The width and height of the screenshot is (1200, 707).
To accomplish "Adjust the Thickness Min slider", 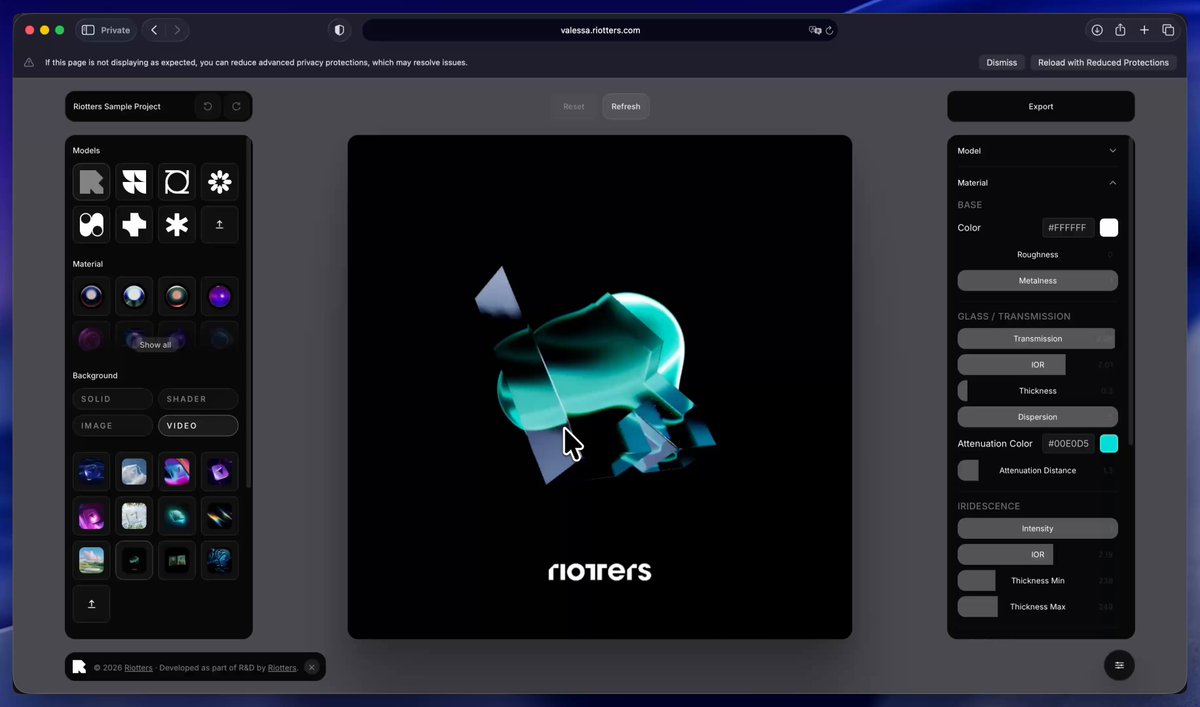I will coord(1037,581).
